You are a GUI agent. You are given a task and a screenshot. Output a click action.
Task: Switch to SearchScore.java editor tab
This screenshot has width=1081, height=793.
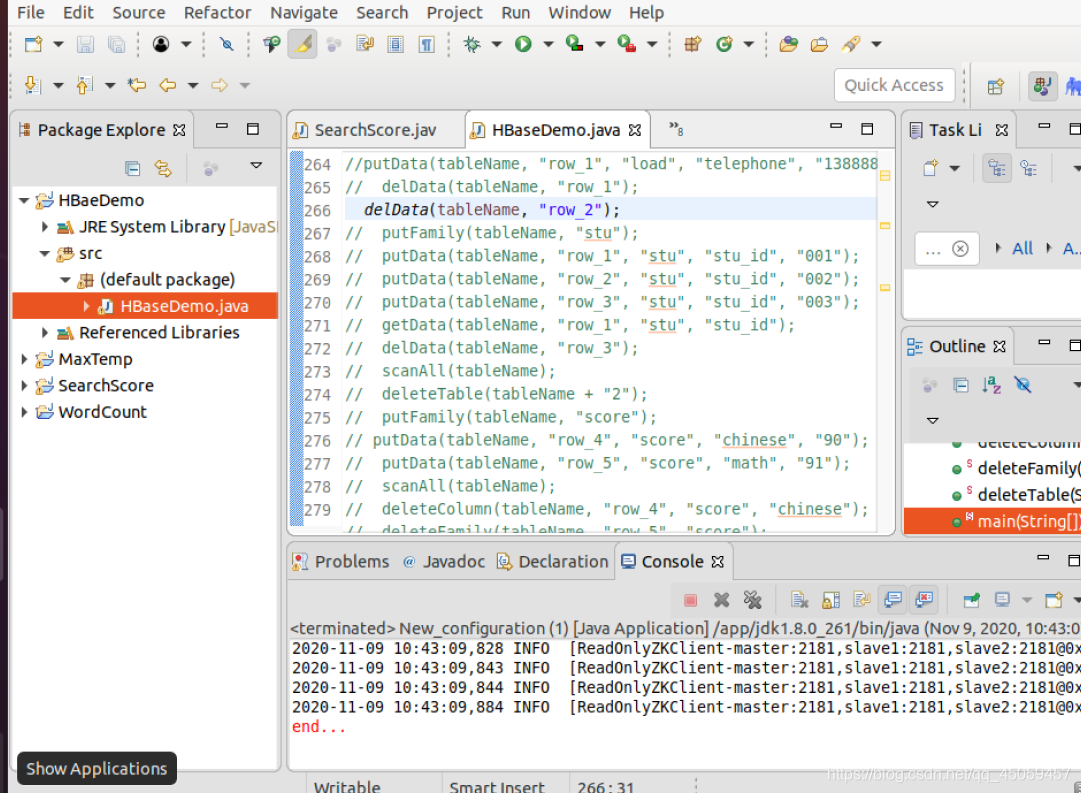375,130
